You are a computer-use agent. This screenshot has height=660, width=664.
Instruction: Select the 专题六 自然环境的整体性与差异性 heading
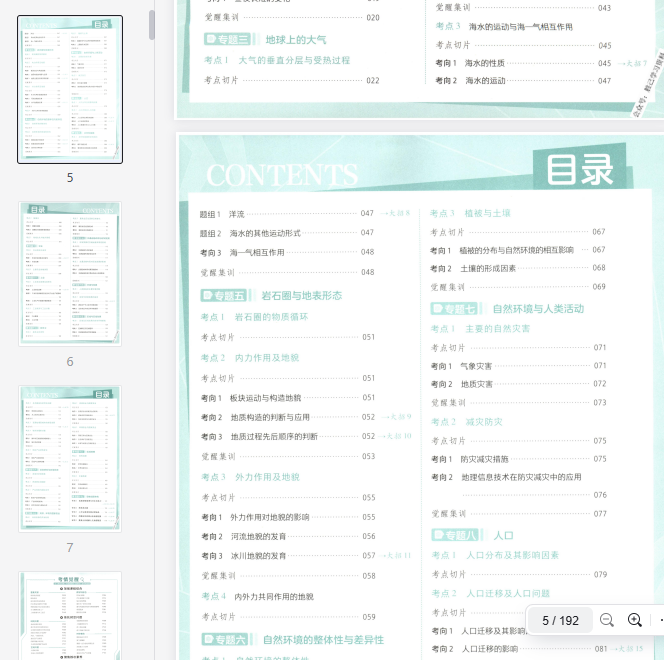tap(293, 639)
